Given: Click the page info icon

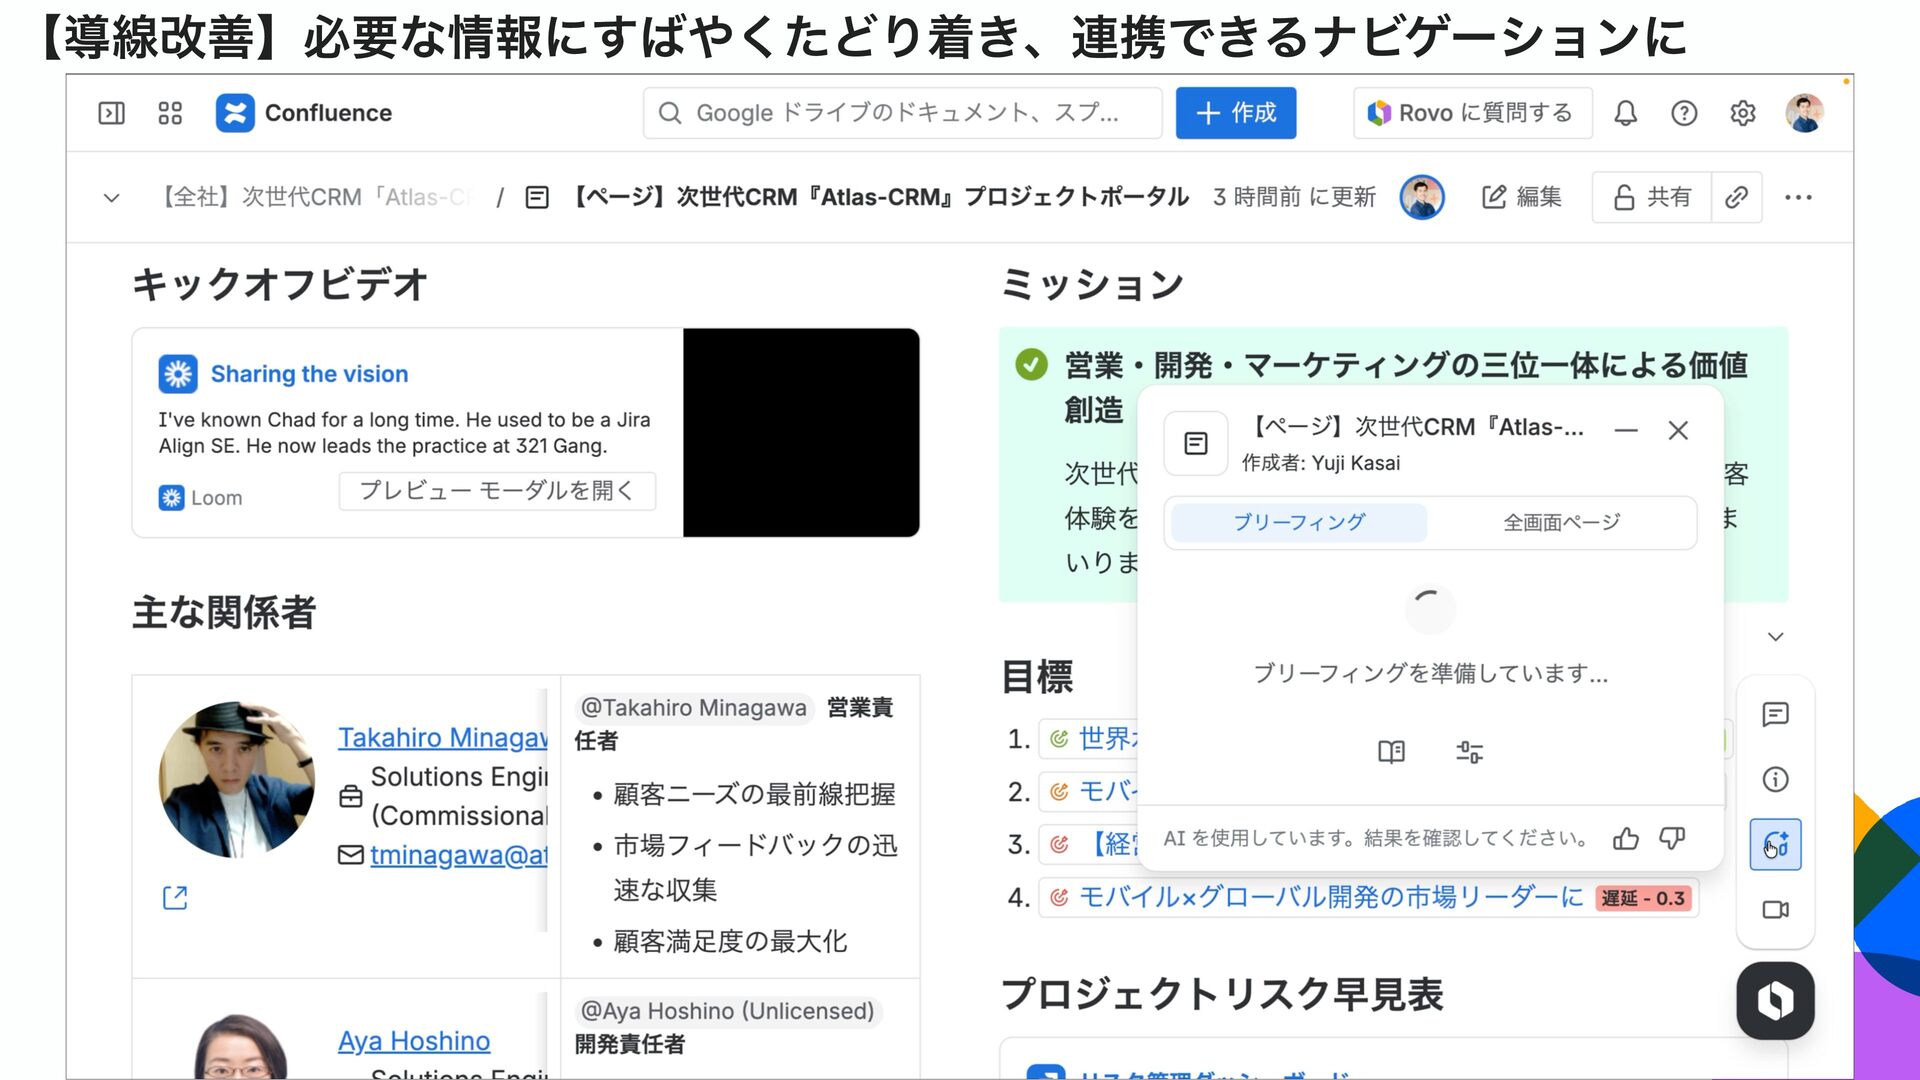Looking at the screenshot, I should [x=1775, y=779].
